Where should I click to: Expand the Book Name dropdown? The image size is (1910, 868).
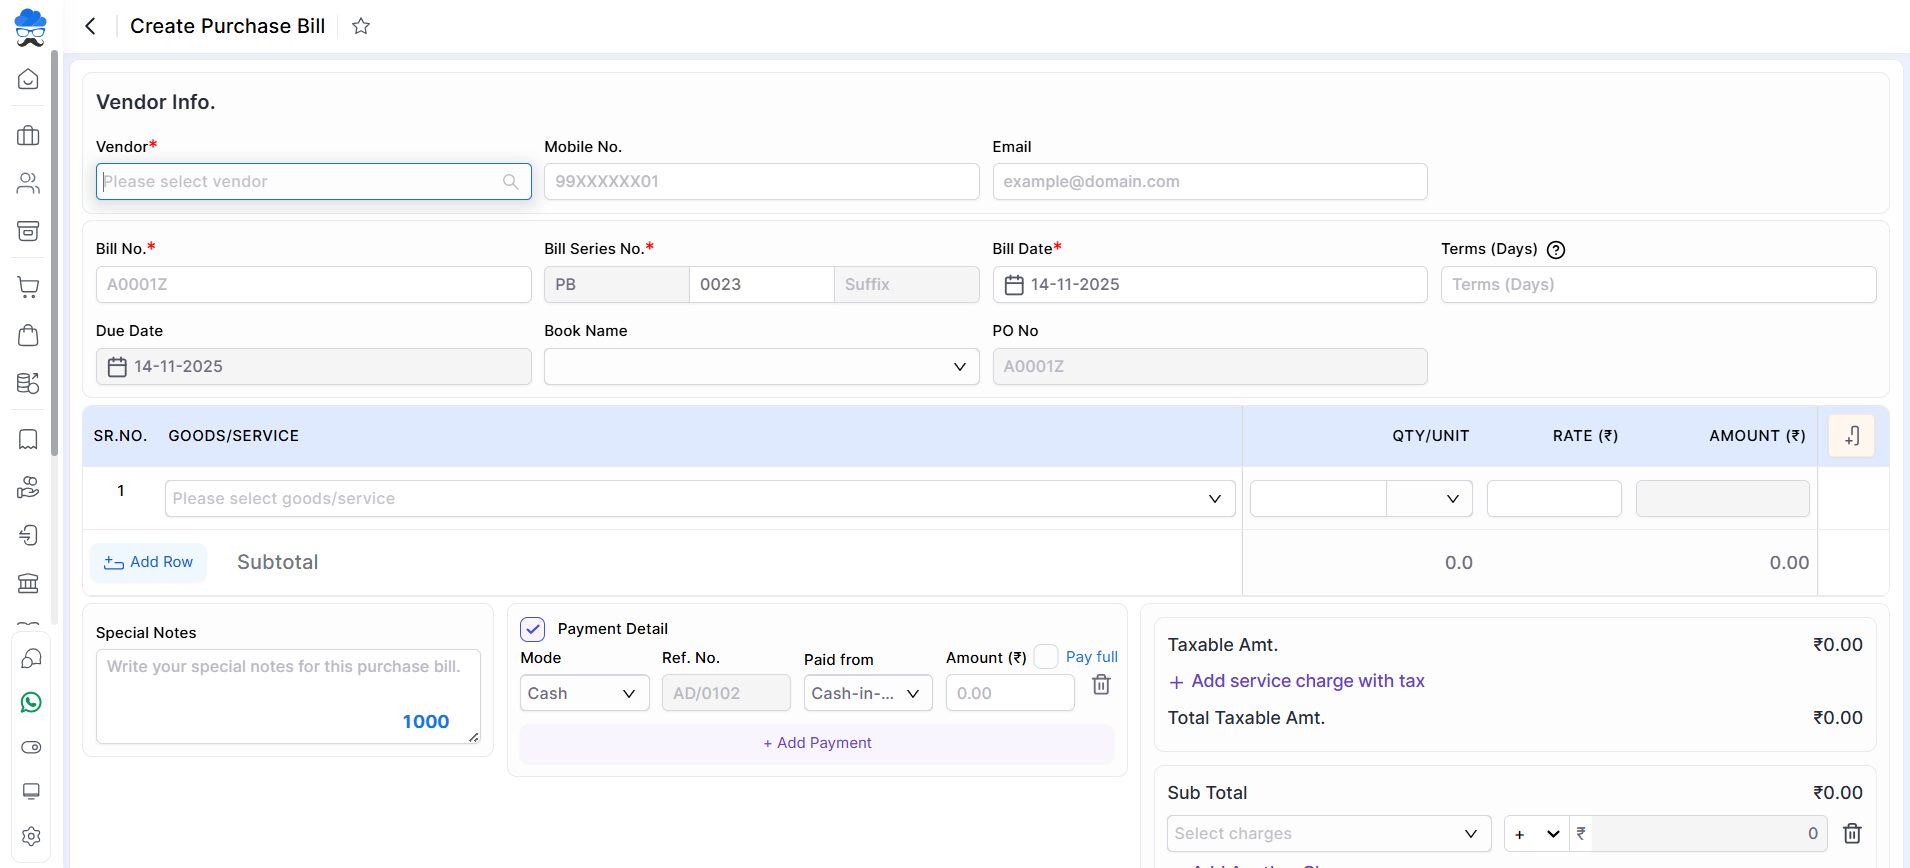point(761,367)
